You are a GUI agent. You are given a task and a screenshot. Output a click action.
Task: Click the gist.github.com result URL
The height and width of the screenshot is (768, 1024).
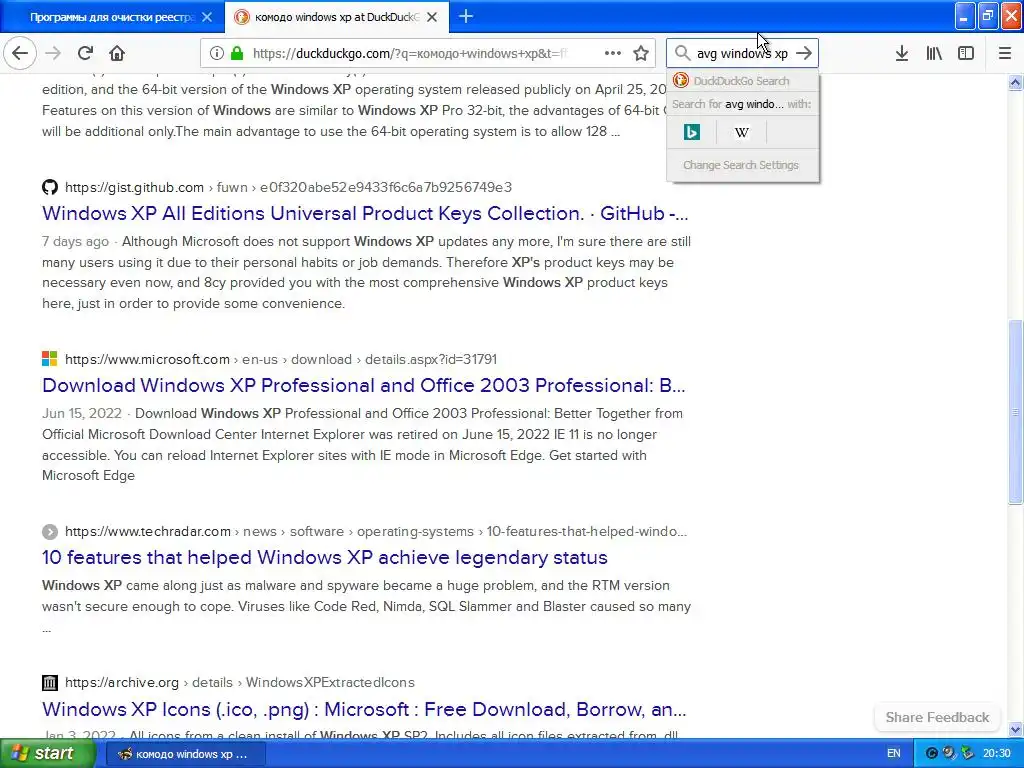[x=288, y=187]
